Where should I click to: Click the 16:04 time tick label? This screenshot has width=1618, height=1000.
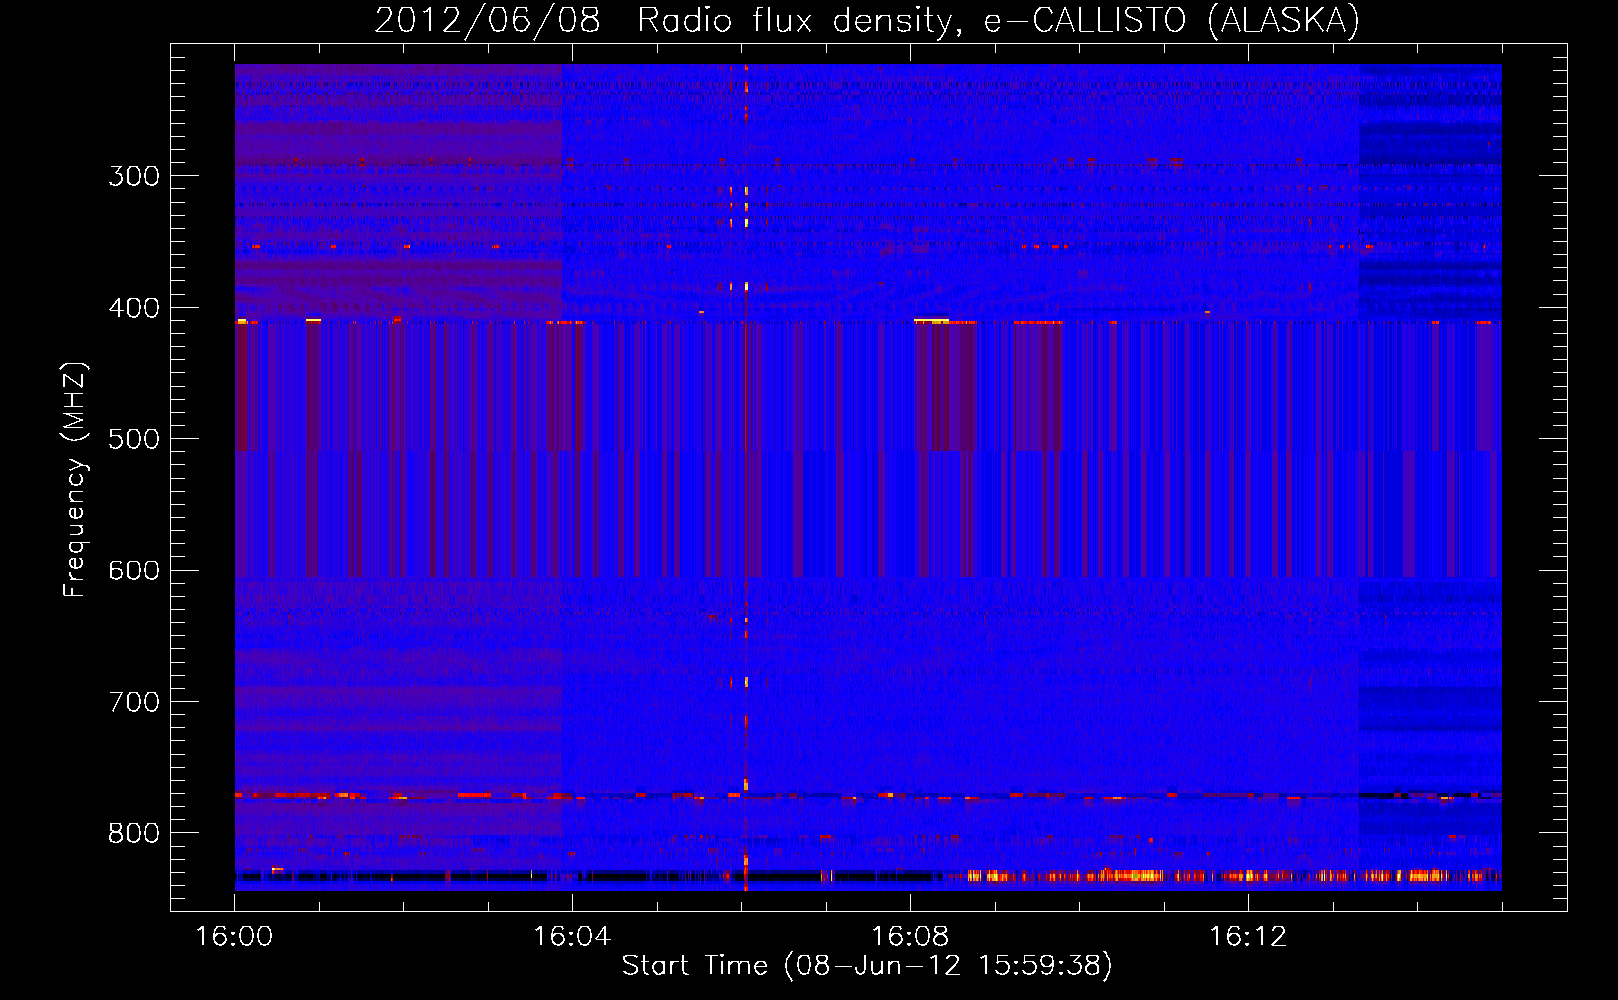572,936
